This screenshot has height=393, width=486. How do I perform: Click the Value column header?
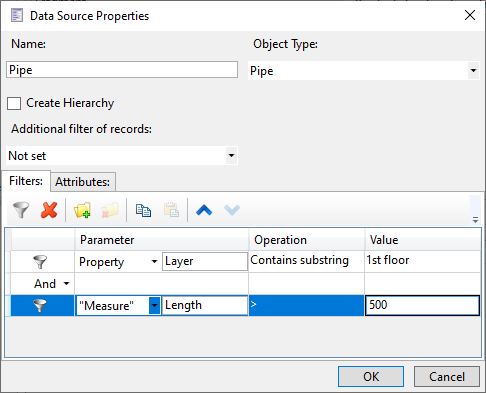[x=423, y=240]
